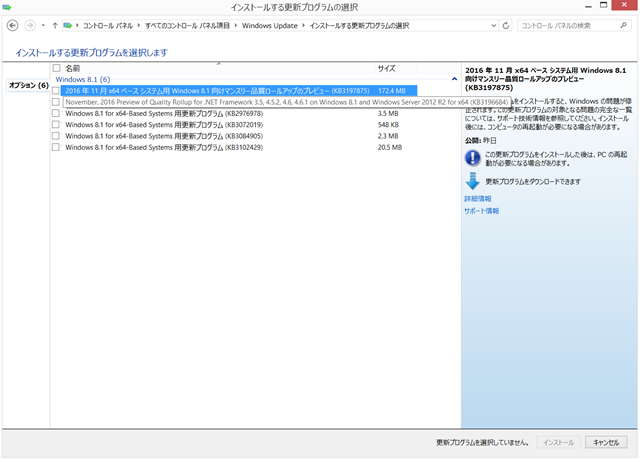Image resolution: width=640 pixels, height=460 pixels.
Task: Select the highlighted KB3197875 rollup preview row
Action: pyautogui.click(x=239, y=91)
